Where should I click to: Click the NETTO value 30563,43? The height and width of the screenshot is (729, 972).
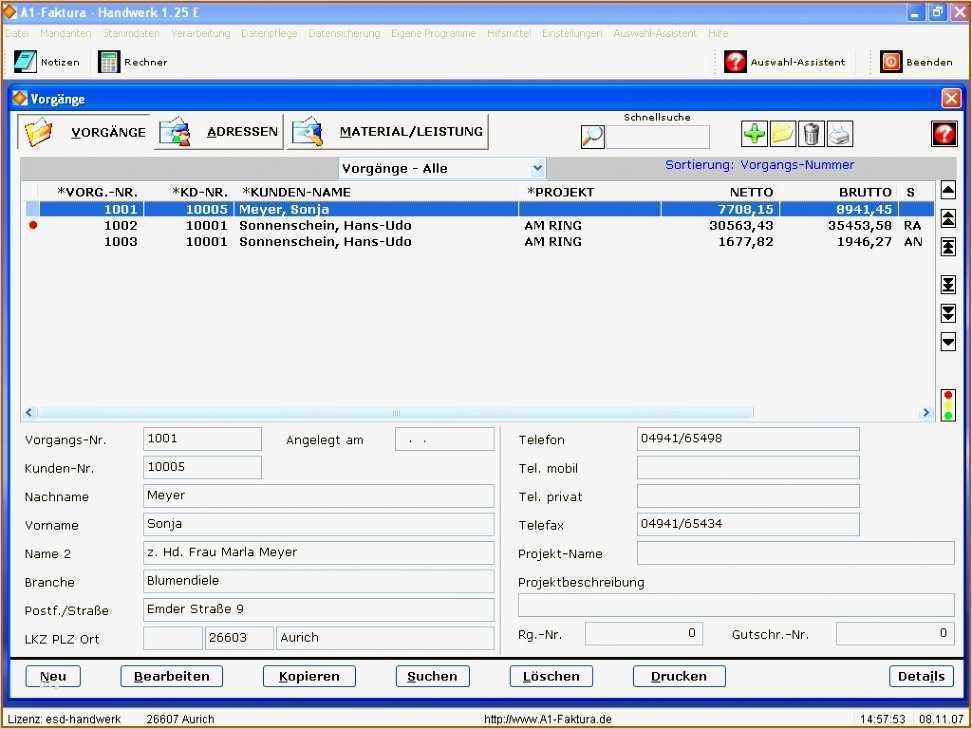(x=741, y=226)
